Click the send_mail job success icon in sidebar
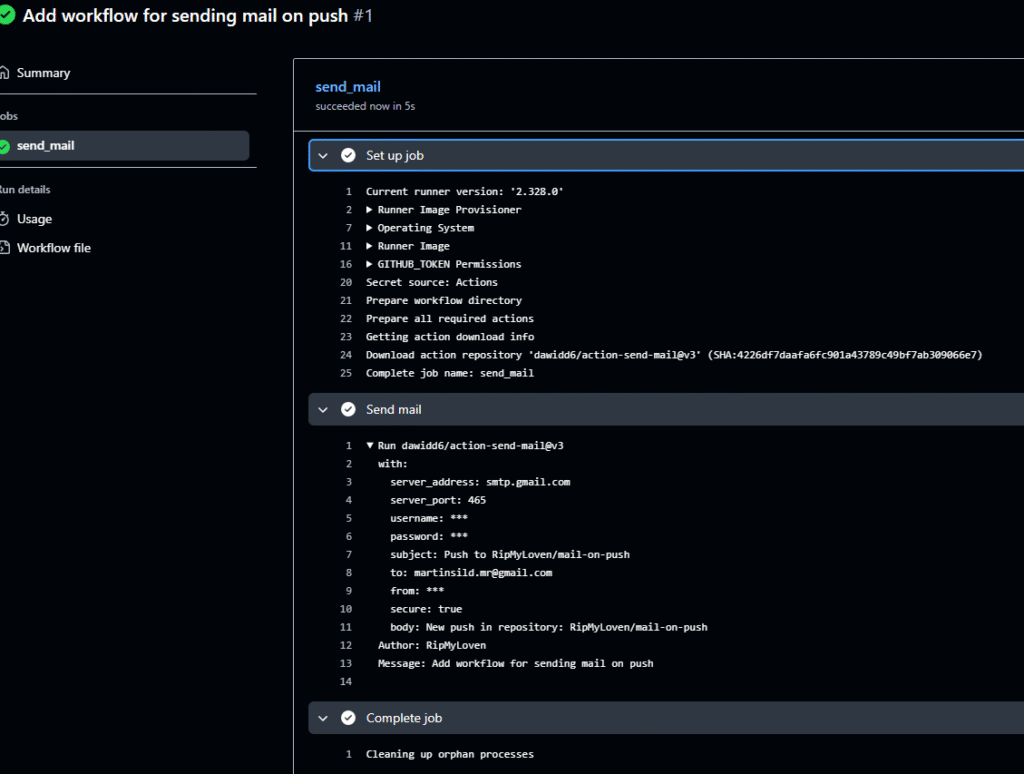This screenshot has width=1024, height=774. [5, 146]
